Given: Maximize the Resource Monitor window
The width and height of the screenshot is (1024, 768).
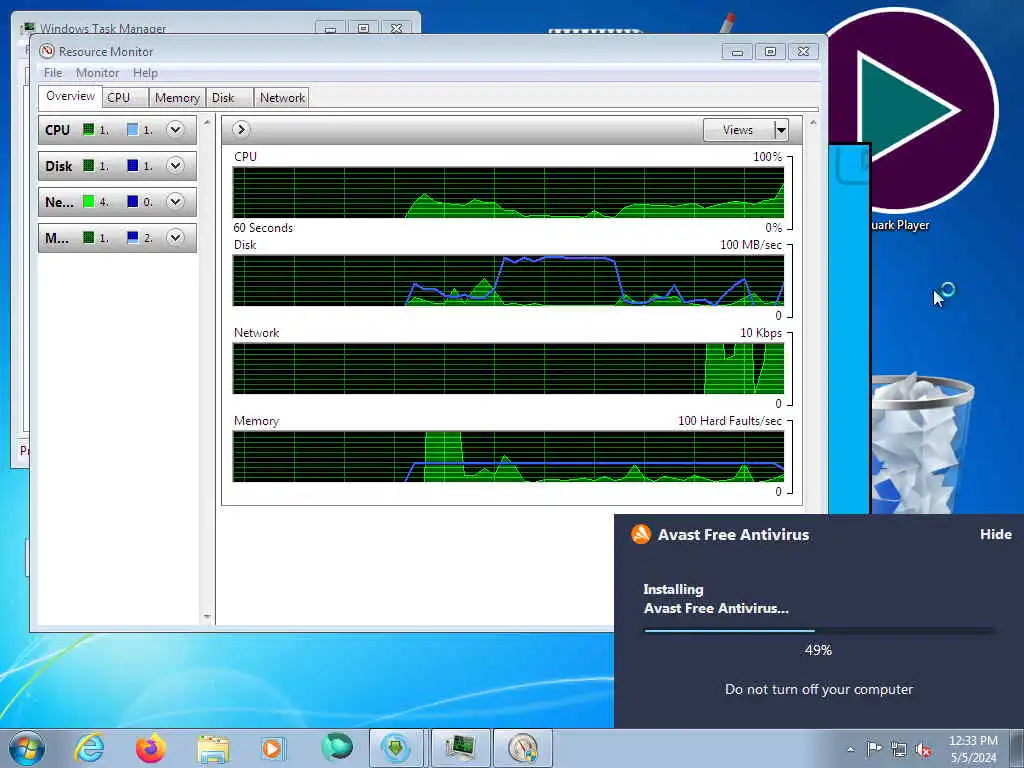Looking at the screenshot, I should click(x=771, y=52).
